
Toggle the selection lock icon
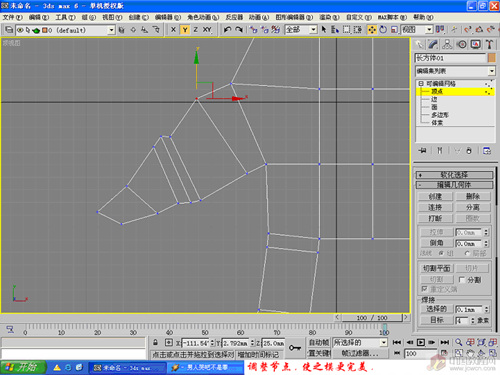155,342
